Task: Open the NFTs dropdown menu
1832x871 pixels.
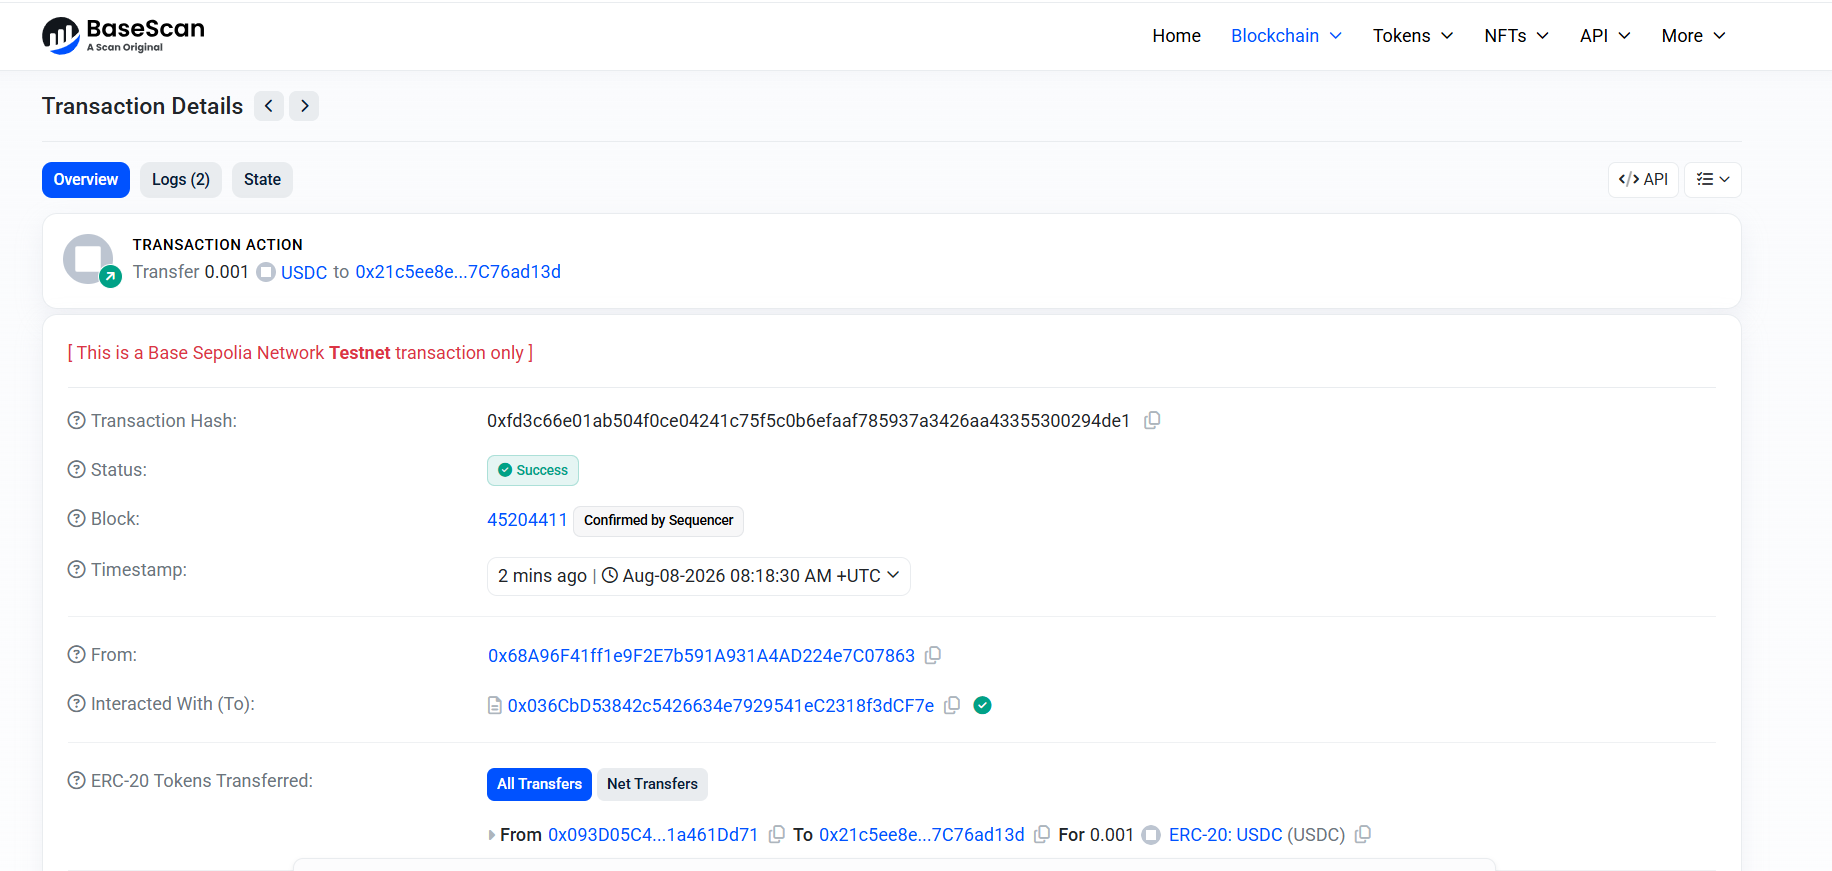Action: point(1516,36)
